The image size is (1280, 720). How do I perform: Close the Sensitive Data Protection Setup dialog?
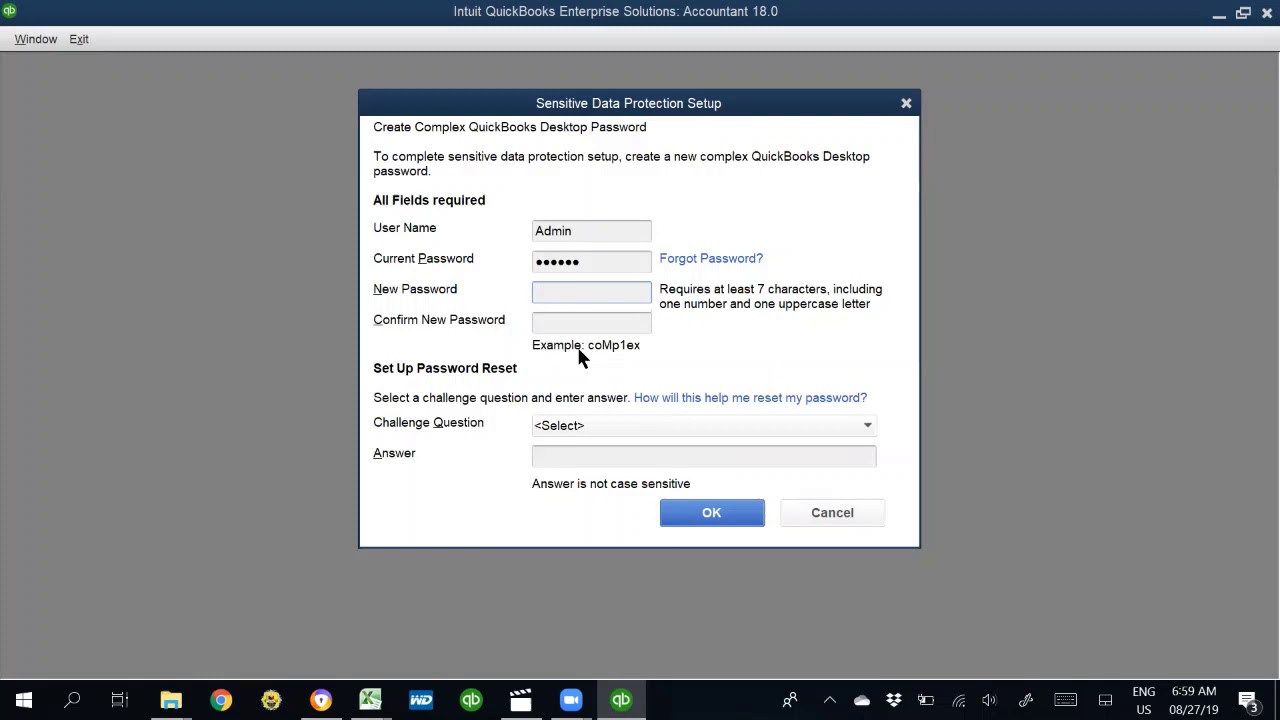[906, 103]
